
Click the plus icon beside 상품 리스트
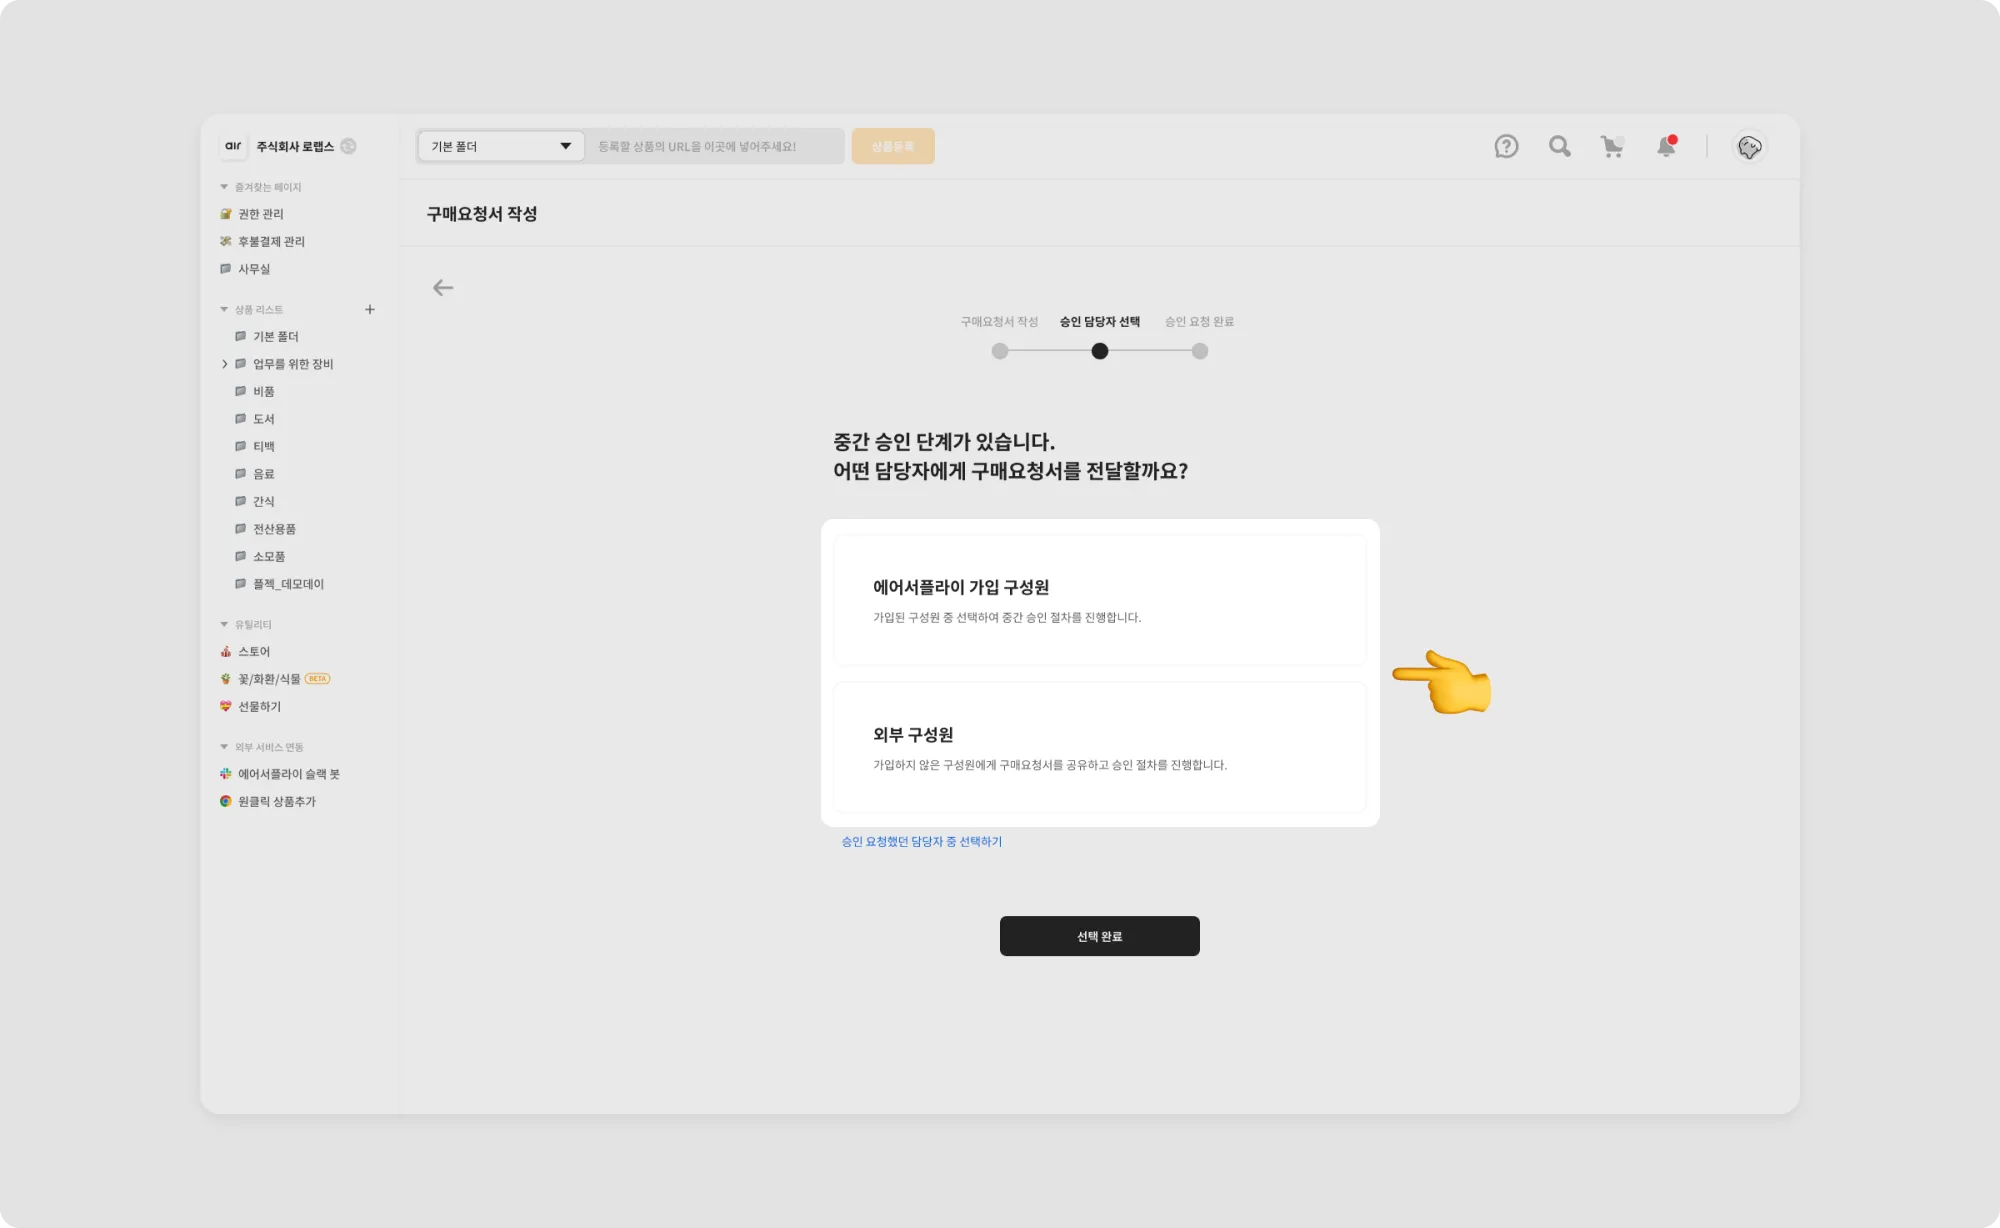tap(370, 310)
